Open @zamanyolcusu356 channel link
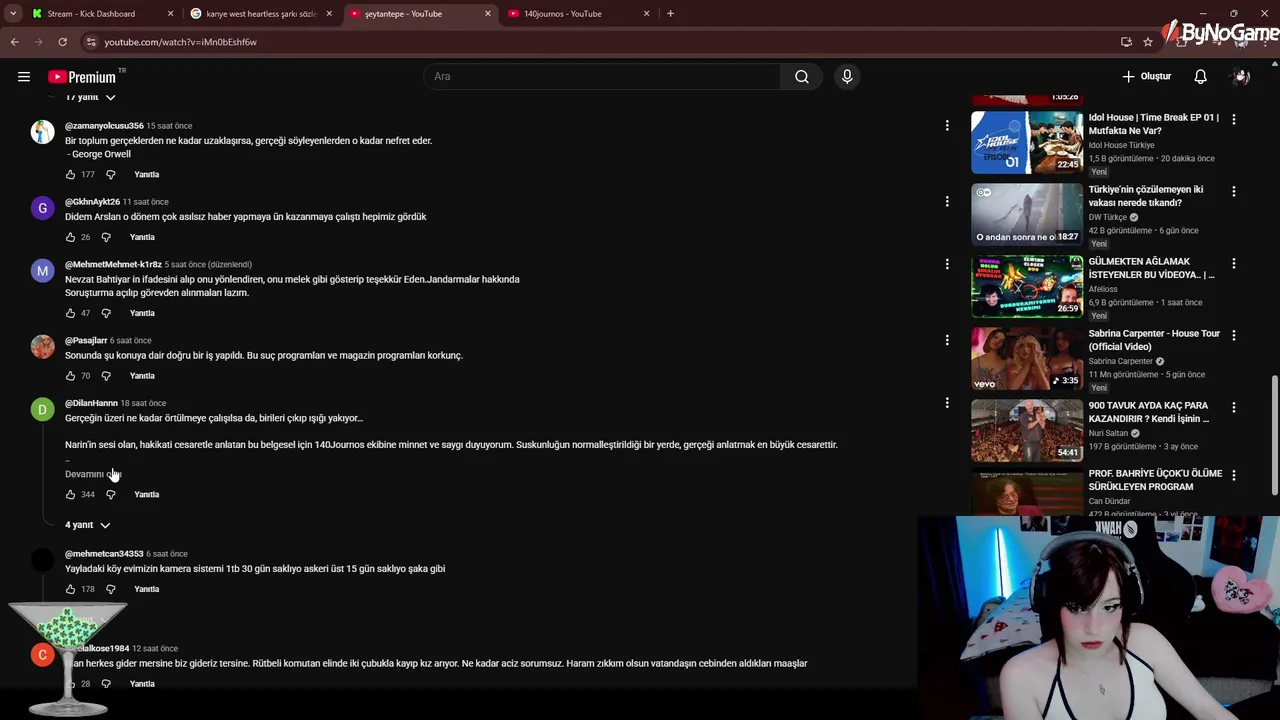1280x720 pixels. 104,126
